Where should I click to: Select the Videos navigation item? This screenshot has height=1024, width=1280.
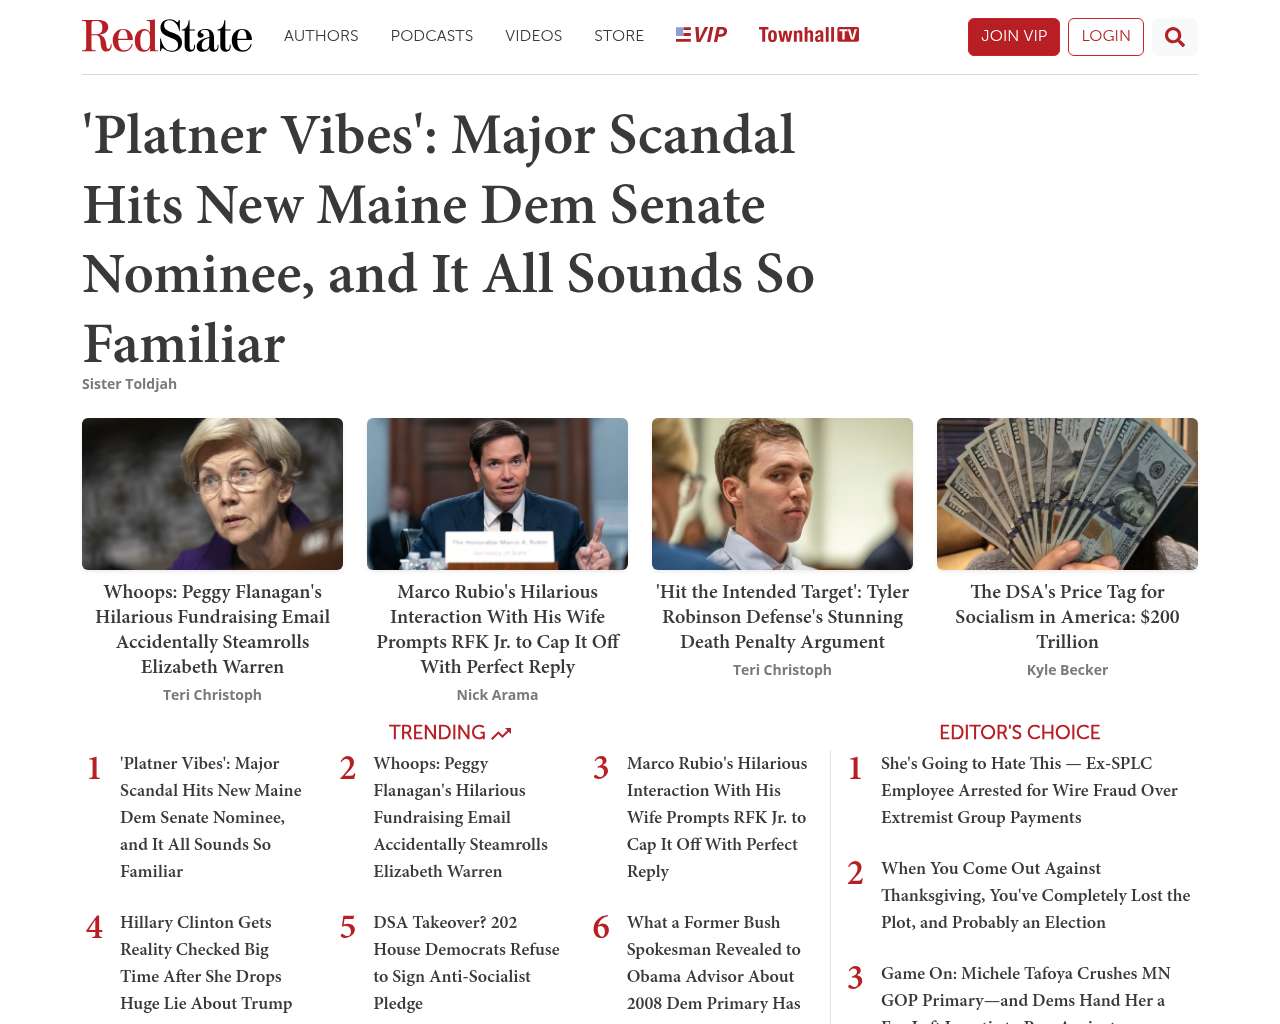tap(533, 36)
